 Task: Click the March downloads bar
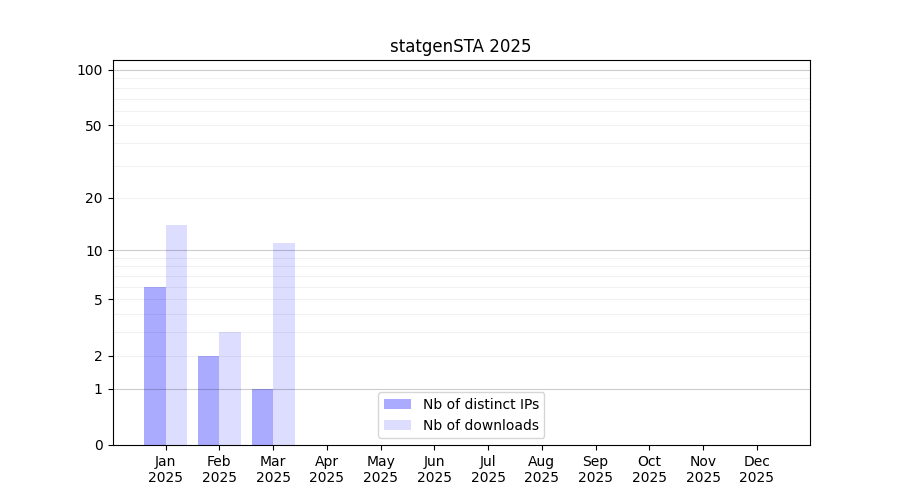pos(284,344)
